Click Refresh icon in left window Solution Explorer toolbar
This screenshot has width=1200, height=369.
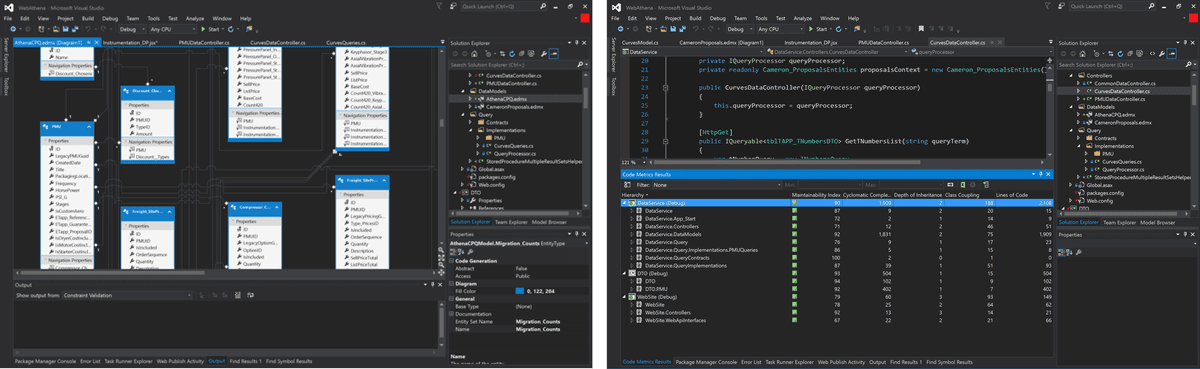coord(512,54)
